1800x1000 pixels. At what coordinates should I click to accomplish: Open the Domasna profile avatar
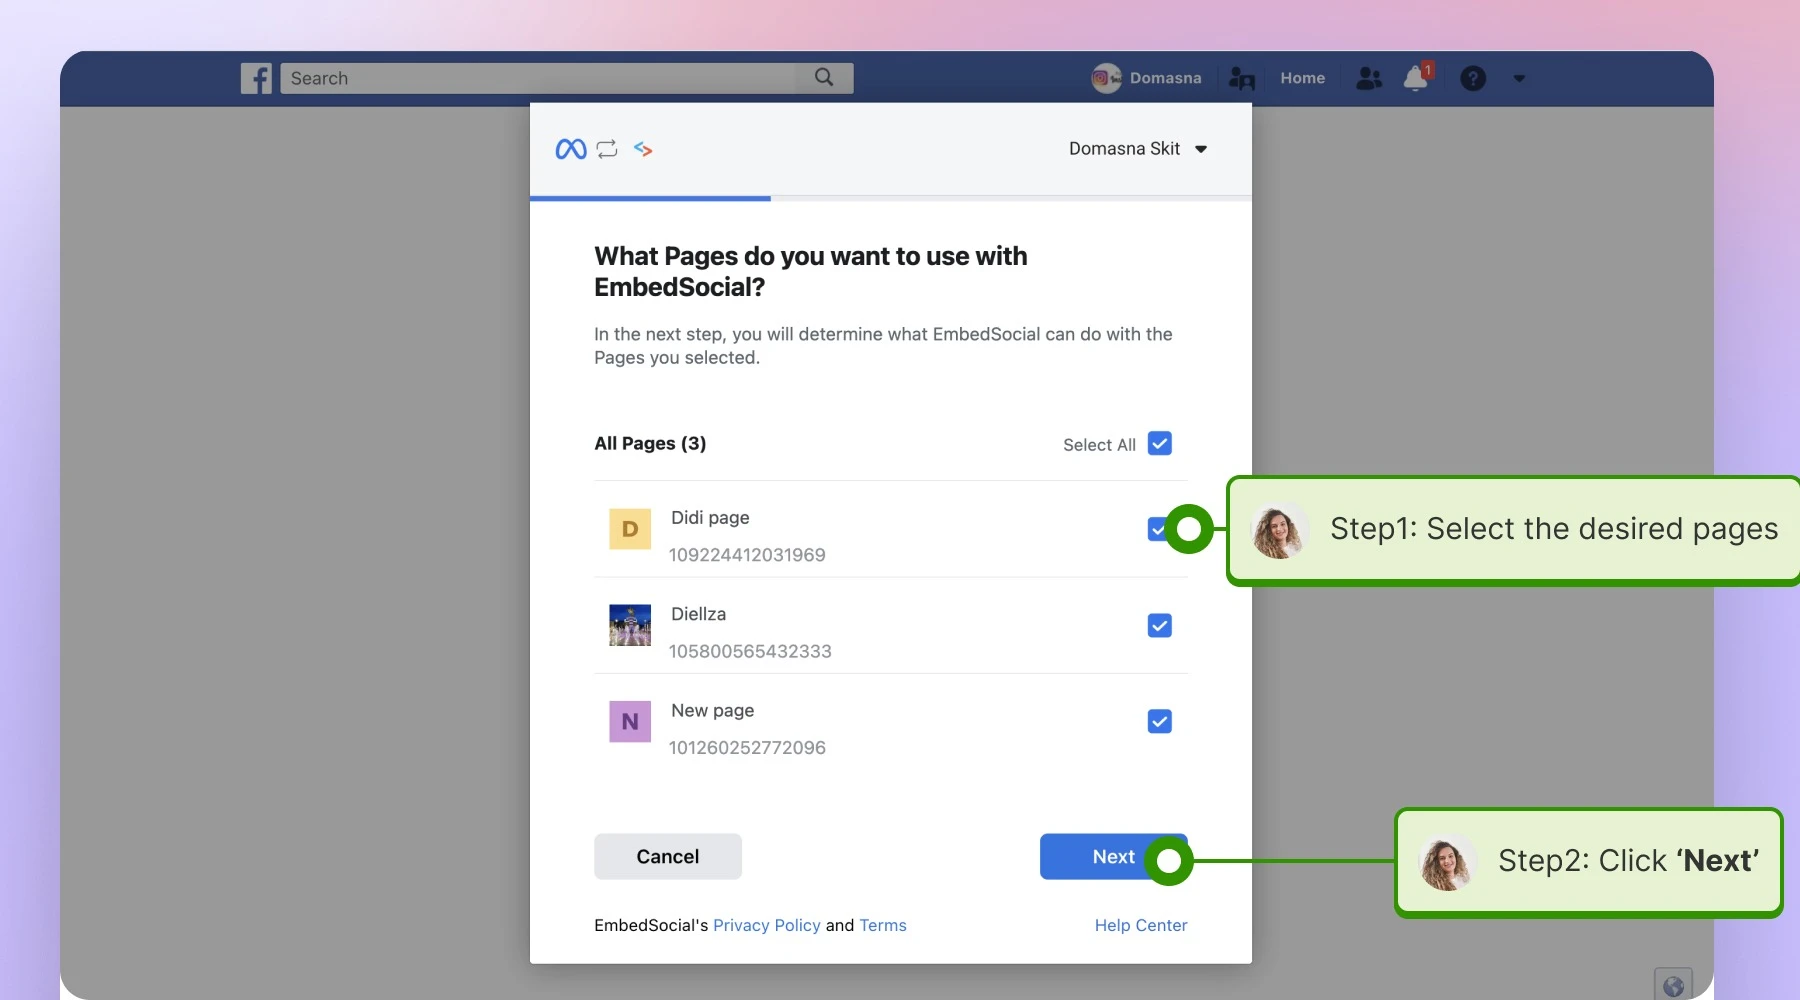tap(1106, 78)
